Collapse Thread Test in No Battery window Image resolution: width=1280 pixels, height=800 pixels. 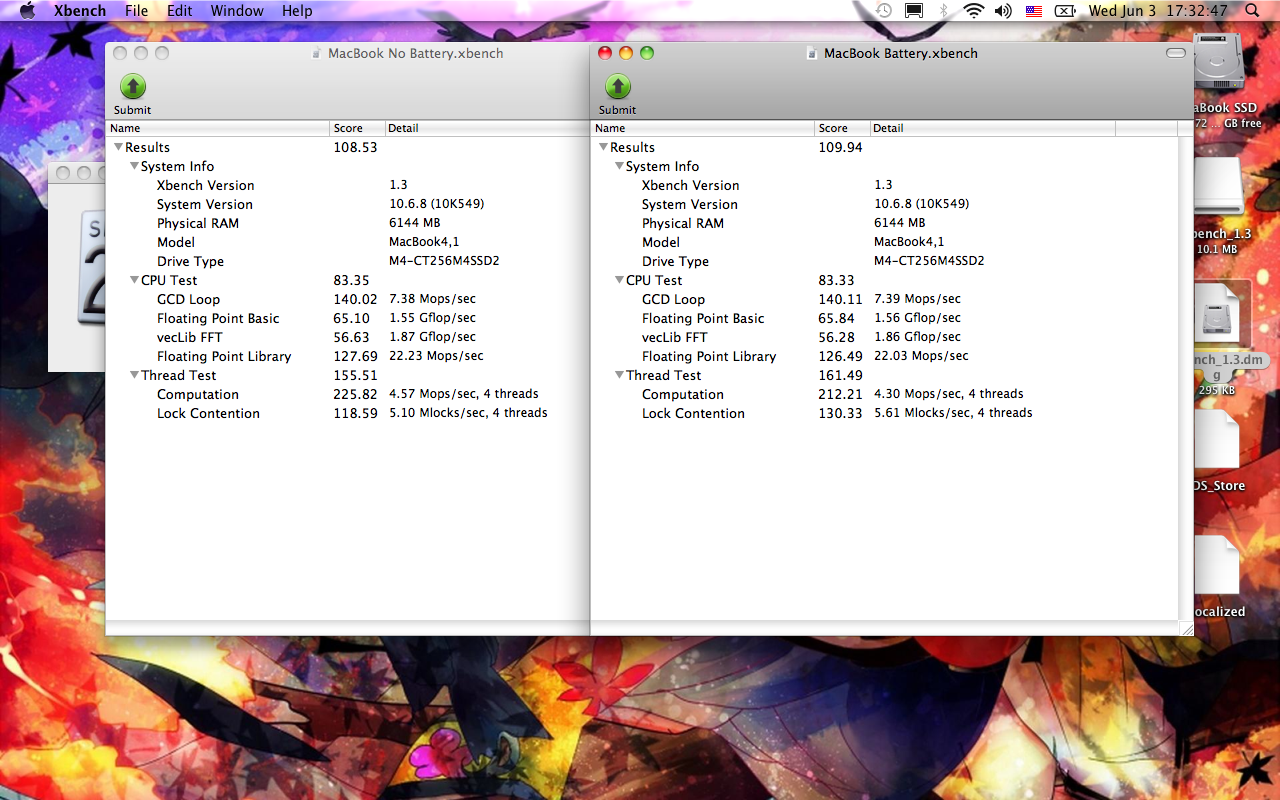(134, 375)
